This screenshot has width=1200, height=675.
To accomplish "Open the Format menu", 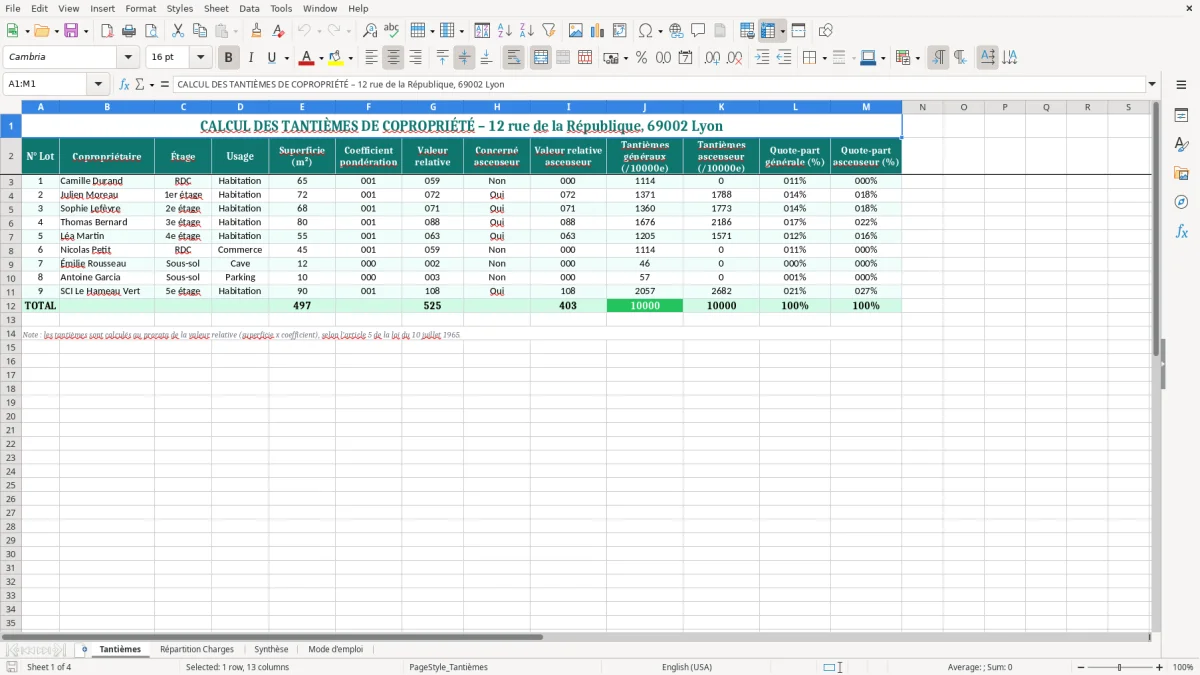I will [140, 8].
